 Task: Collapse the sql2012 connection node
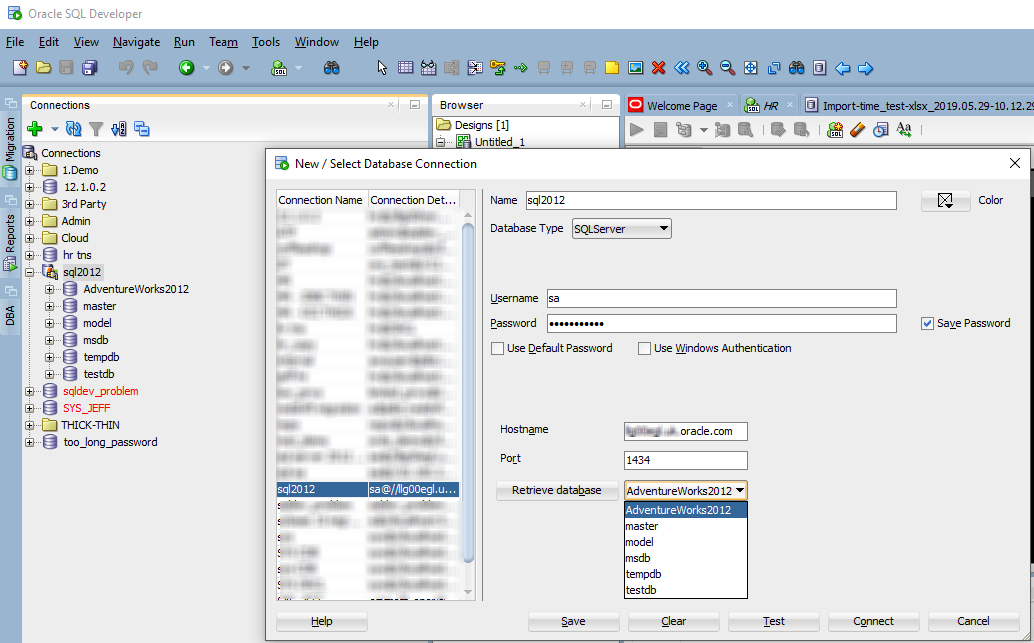click(x=30, y=272)
